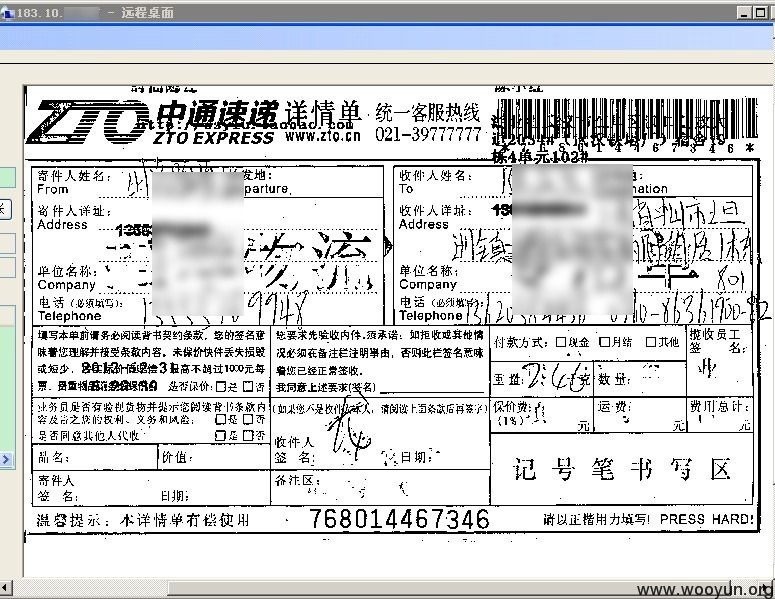Tick the printed 月结 payment box
Image resolution: width=775 pixels, height=599 pixels.
(x=603, y=342)
